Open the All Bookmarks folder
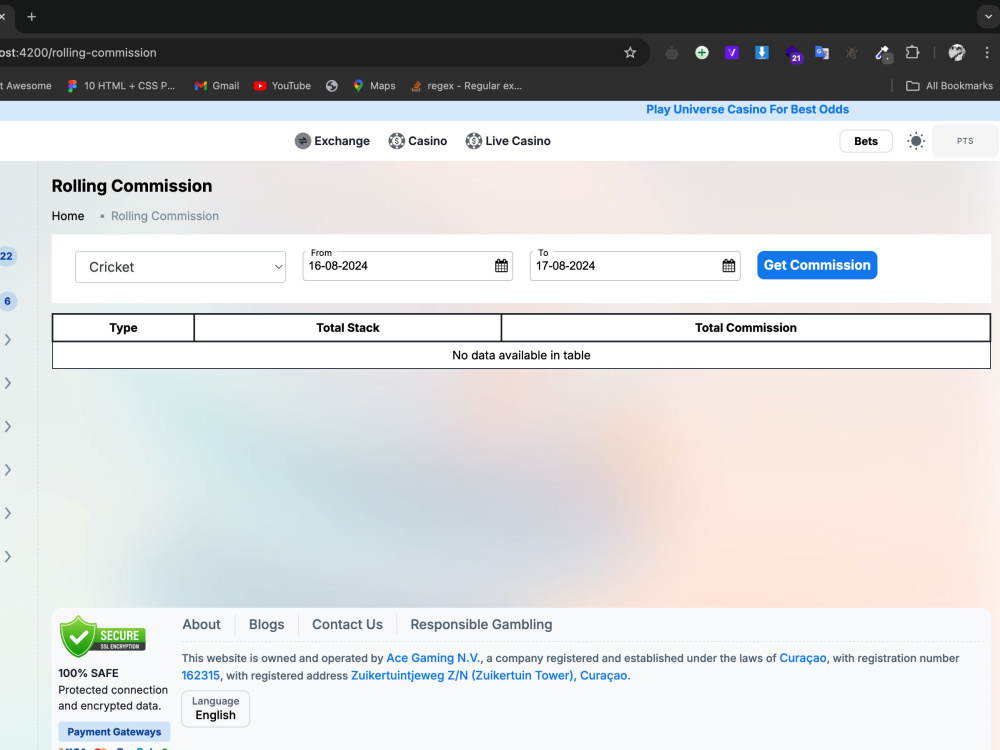This screenshot has width=1000, height=750. click(950, 85)
